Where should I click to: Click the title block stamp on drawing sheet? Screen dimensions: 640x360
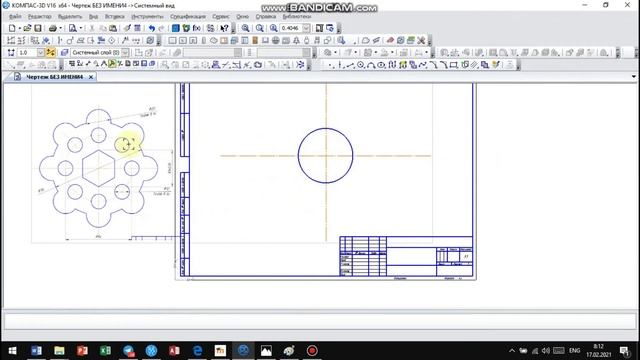406,256
